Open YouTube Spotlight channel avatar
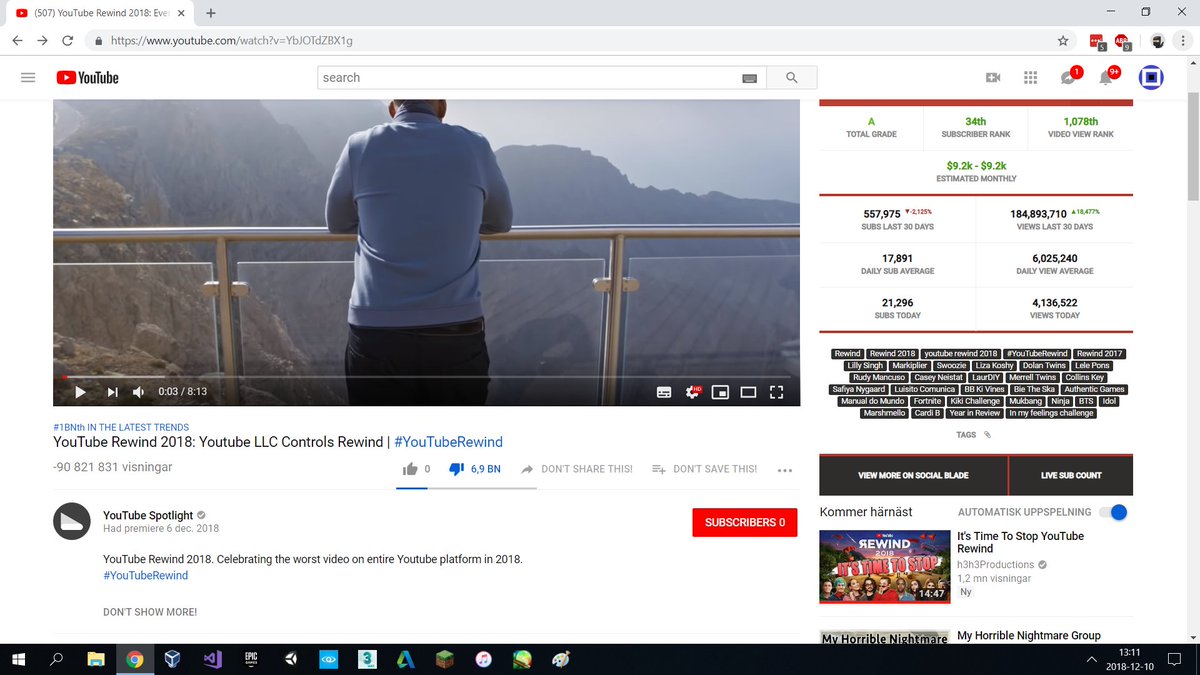Screen dimensions: 1200x675 pyautogui.click(x=72, y=522)
